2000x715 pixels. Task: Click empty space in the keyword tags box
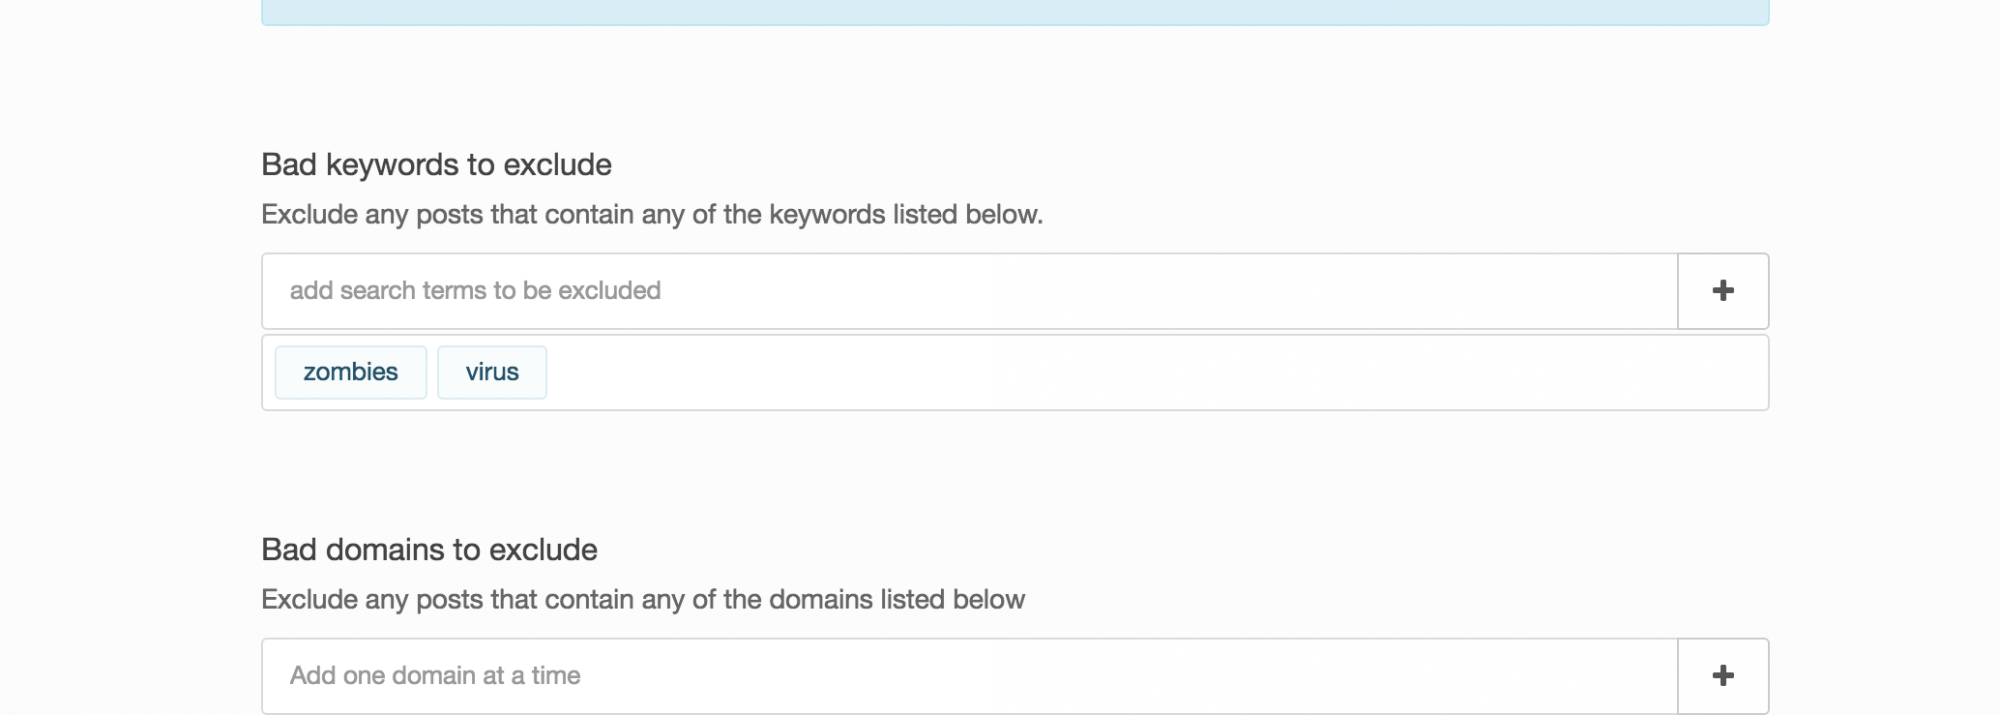(x=1150, y=373)
